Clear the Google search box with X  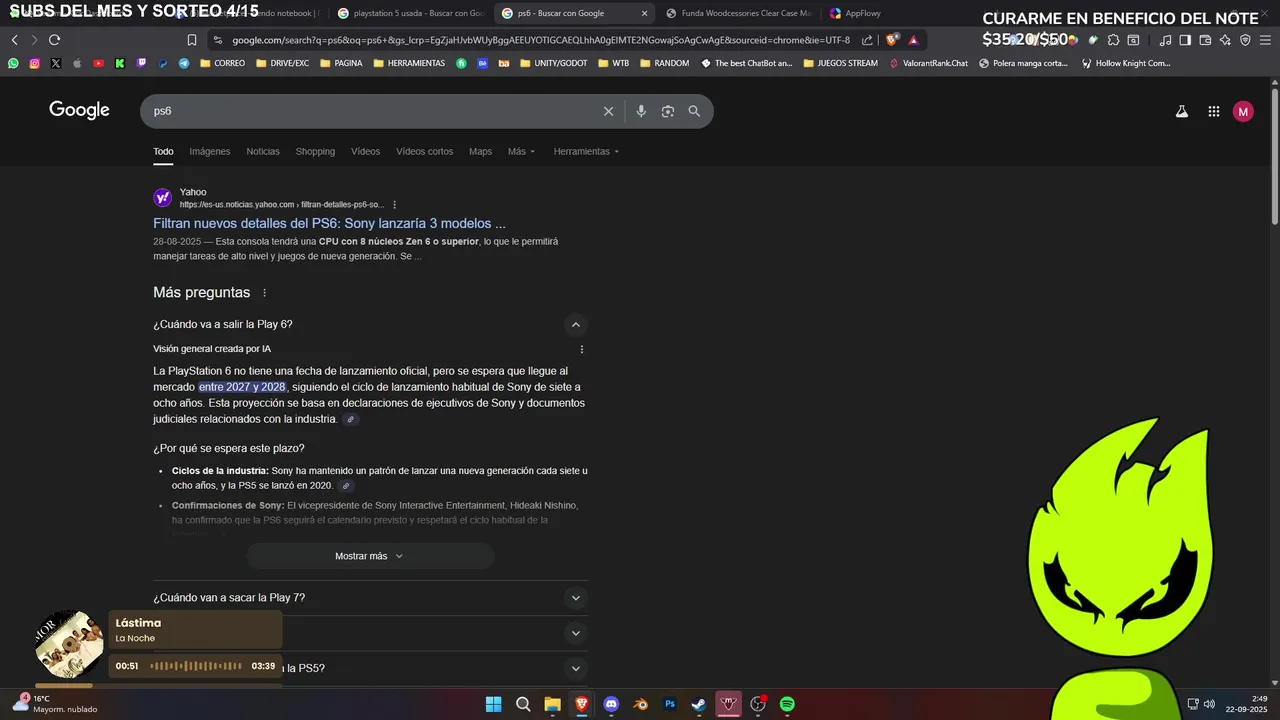click(608, 111)
